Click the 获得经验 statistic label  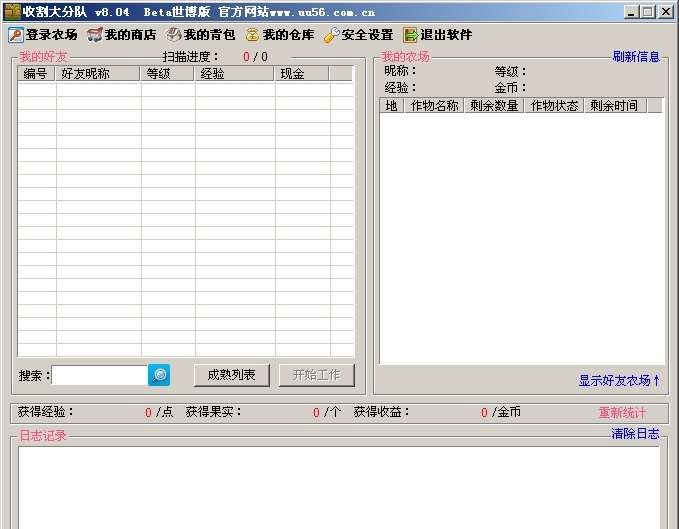(46, 412)
